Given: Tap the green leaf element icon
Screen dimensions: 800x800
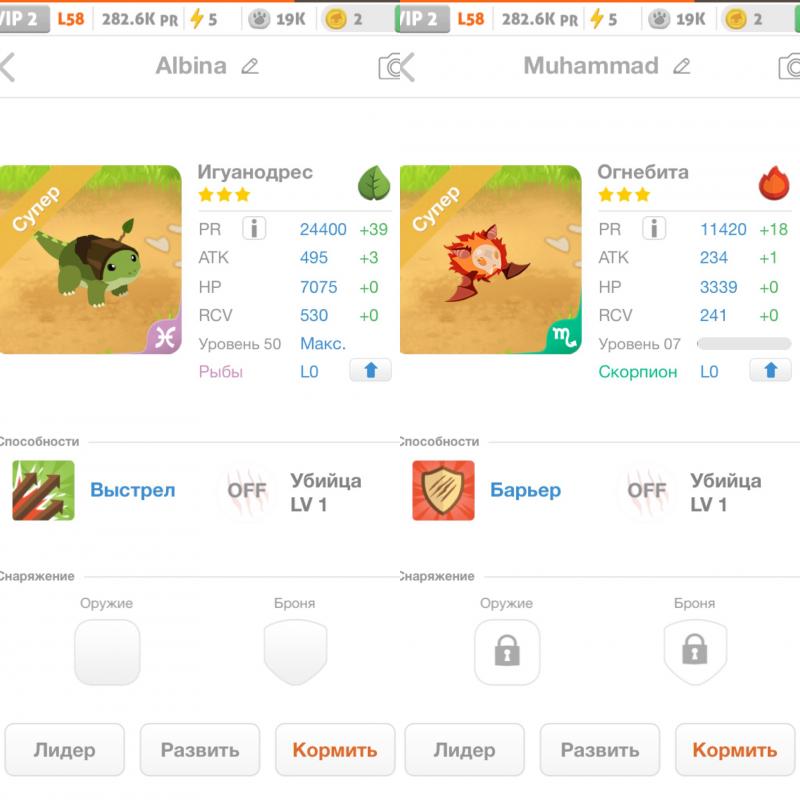Looking at the screenshot, I should coord(374,183).
